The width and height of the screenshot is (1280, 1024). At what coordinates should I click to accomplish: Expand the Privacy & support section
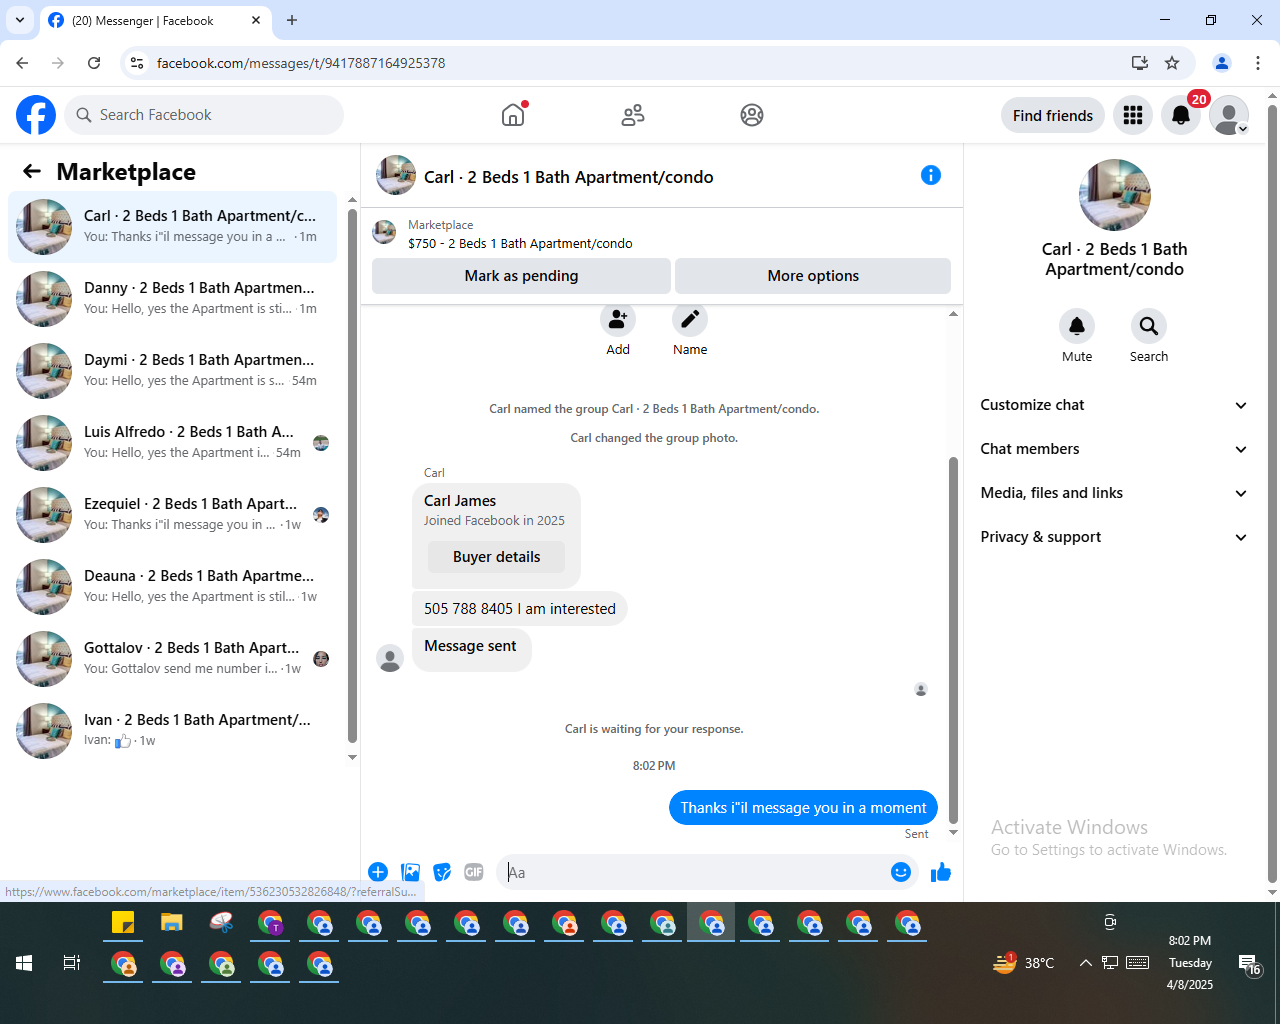click(x=1114, y=537)
